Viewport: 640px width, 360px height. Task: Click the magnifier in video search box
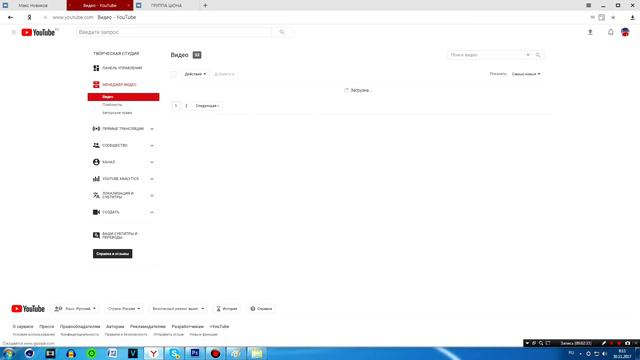pos(538,55)
